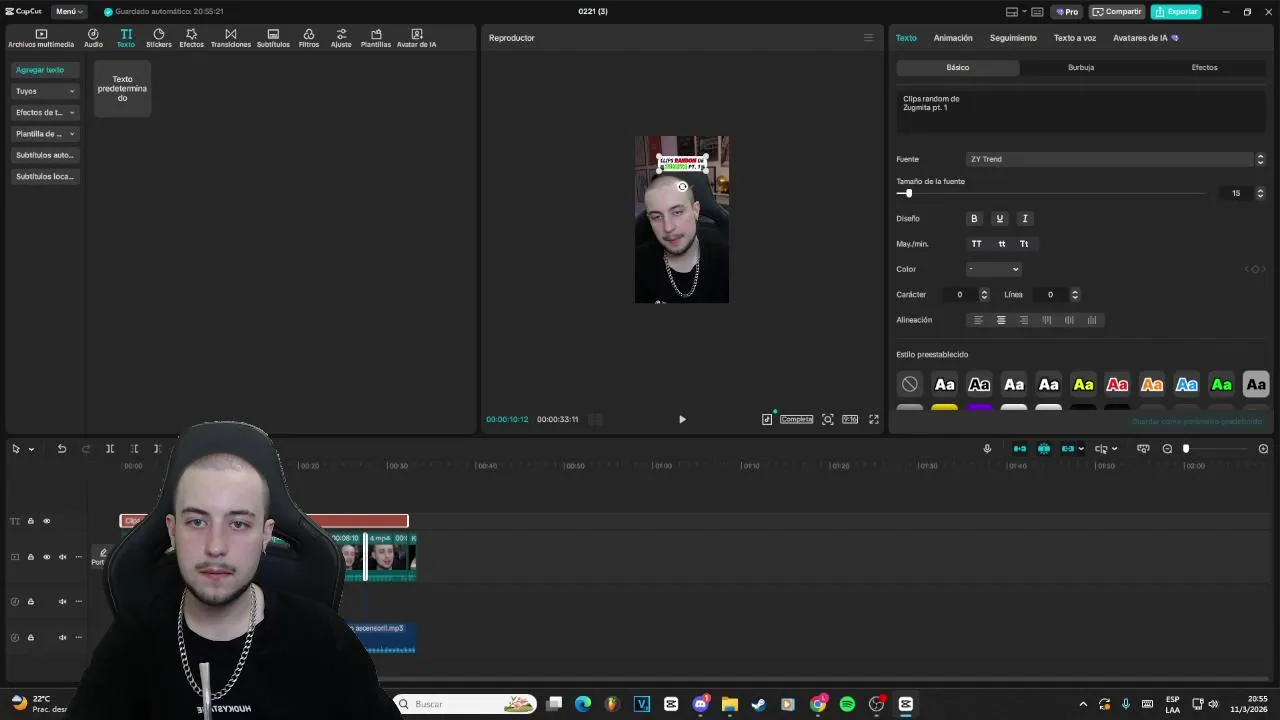Click the undo arrow in timeline toolbar

[62, 449]
